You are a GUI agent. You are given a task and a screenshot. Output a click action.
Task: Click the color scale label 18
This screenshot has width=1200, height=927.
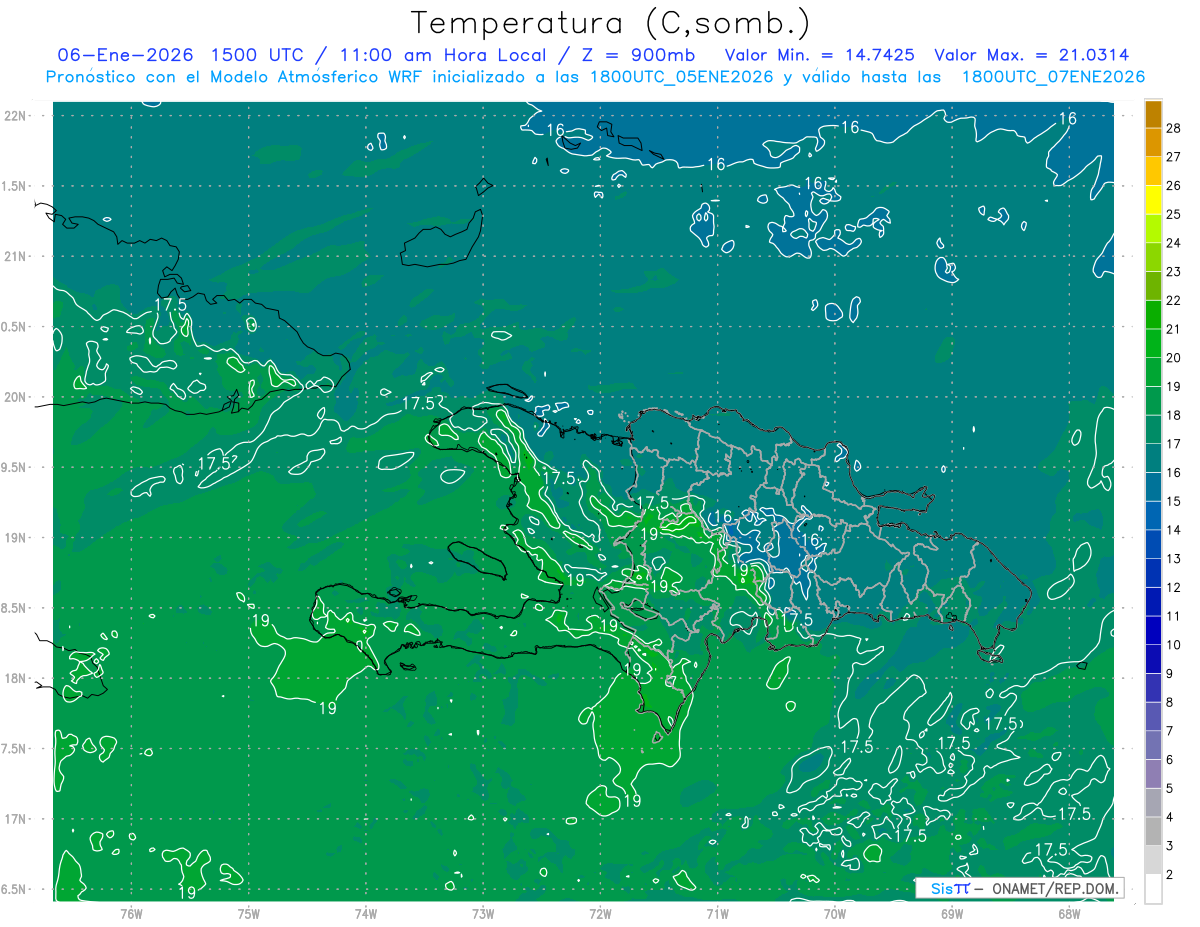[x=1174, y=415]
